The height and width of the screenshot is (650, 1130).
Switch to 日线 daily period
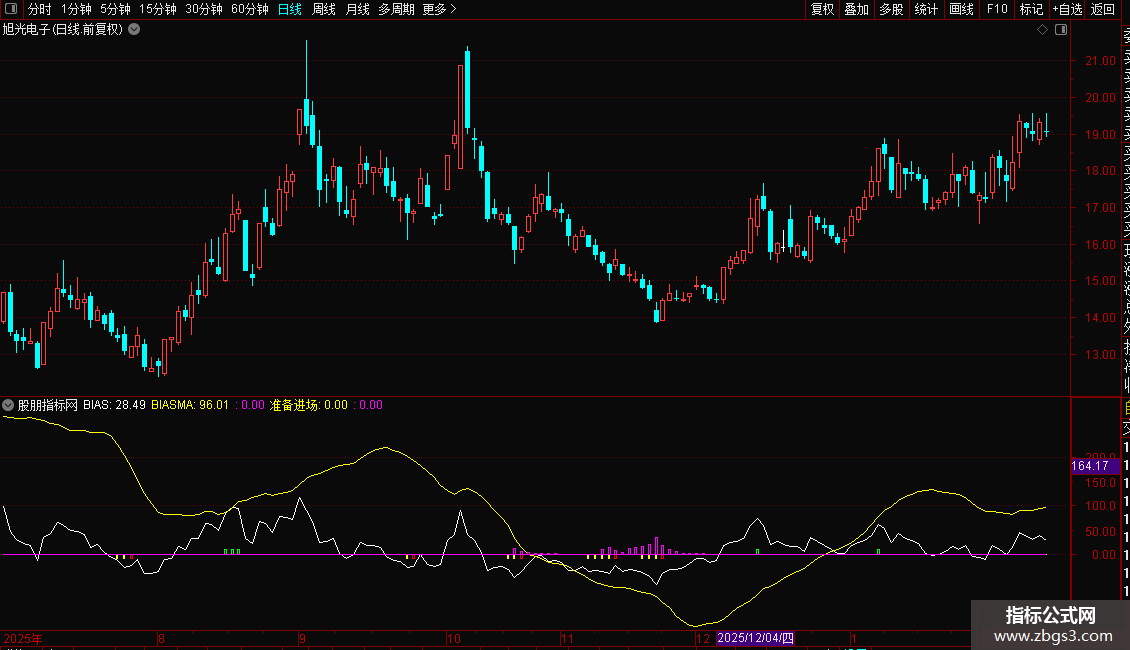coord(290,9)
